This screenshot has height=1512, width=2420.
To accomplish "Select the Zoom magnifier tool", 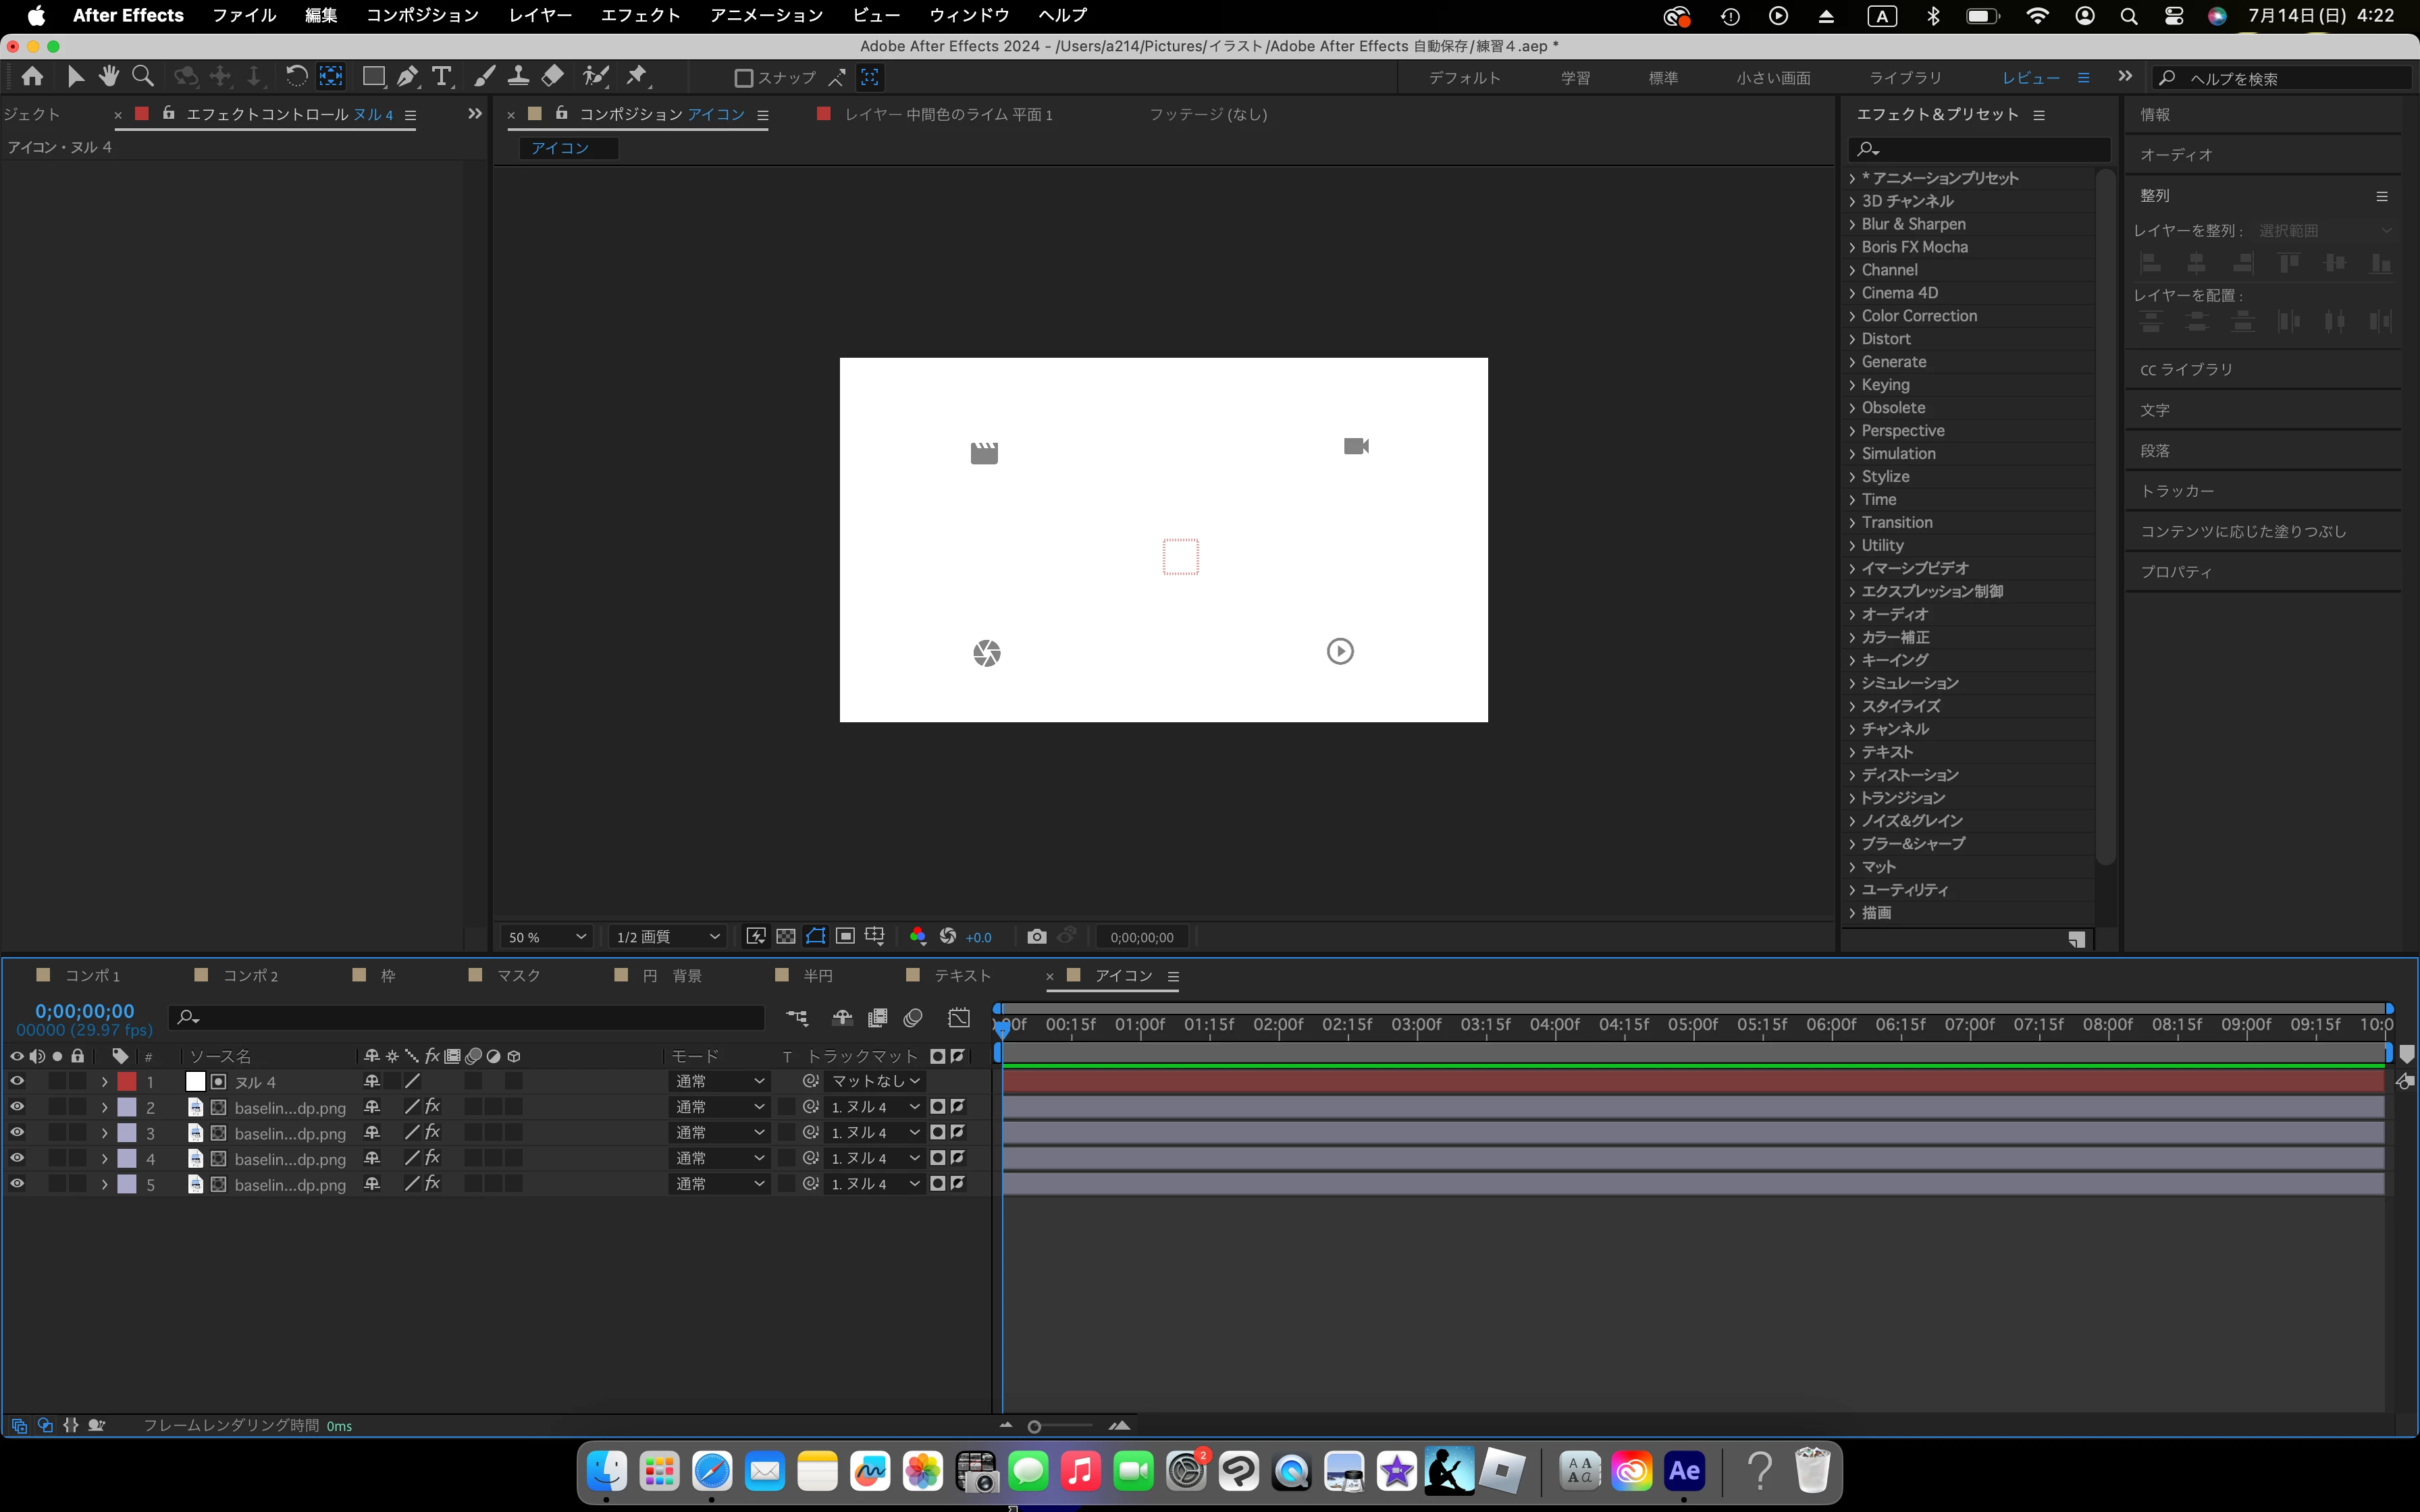I will [x=143, y=77].
